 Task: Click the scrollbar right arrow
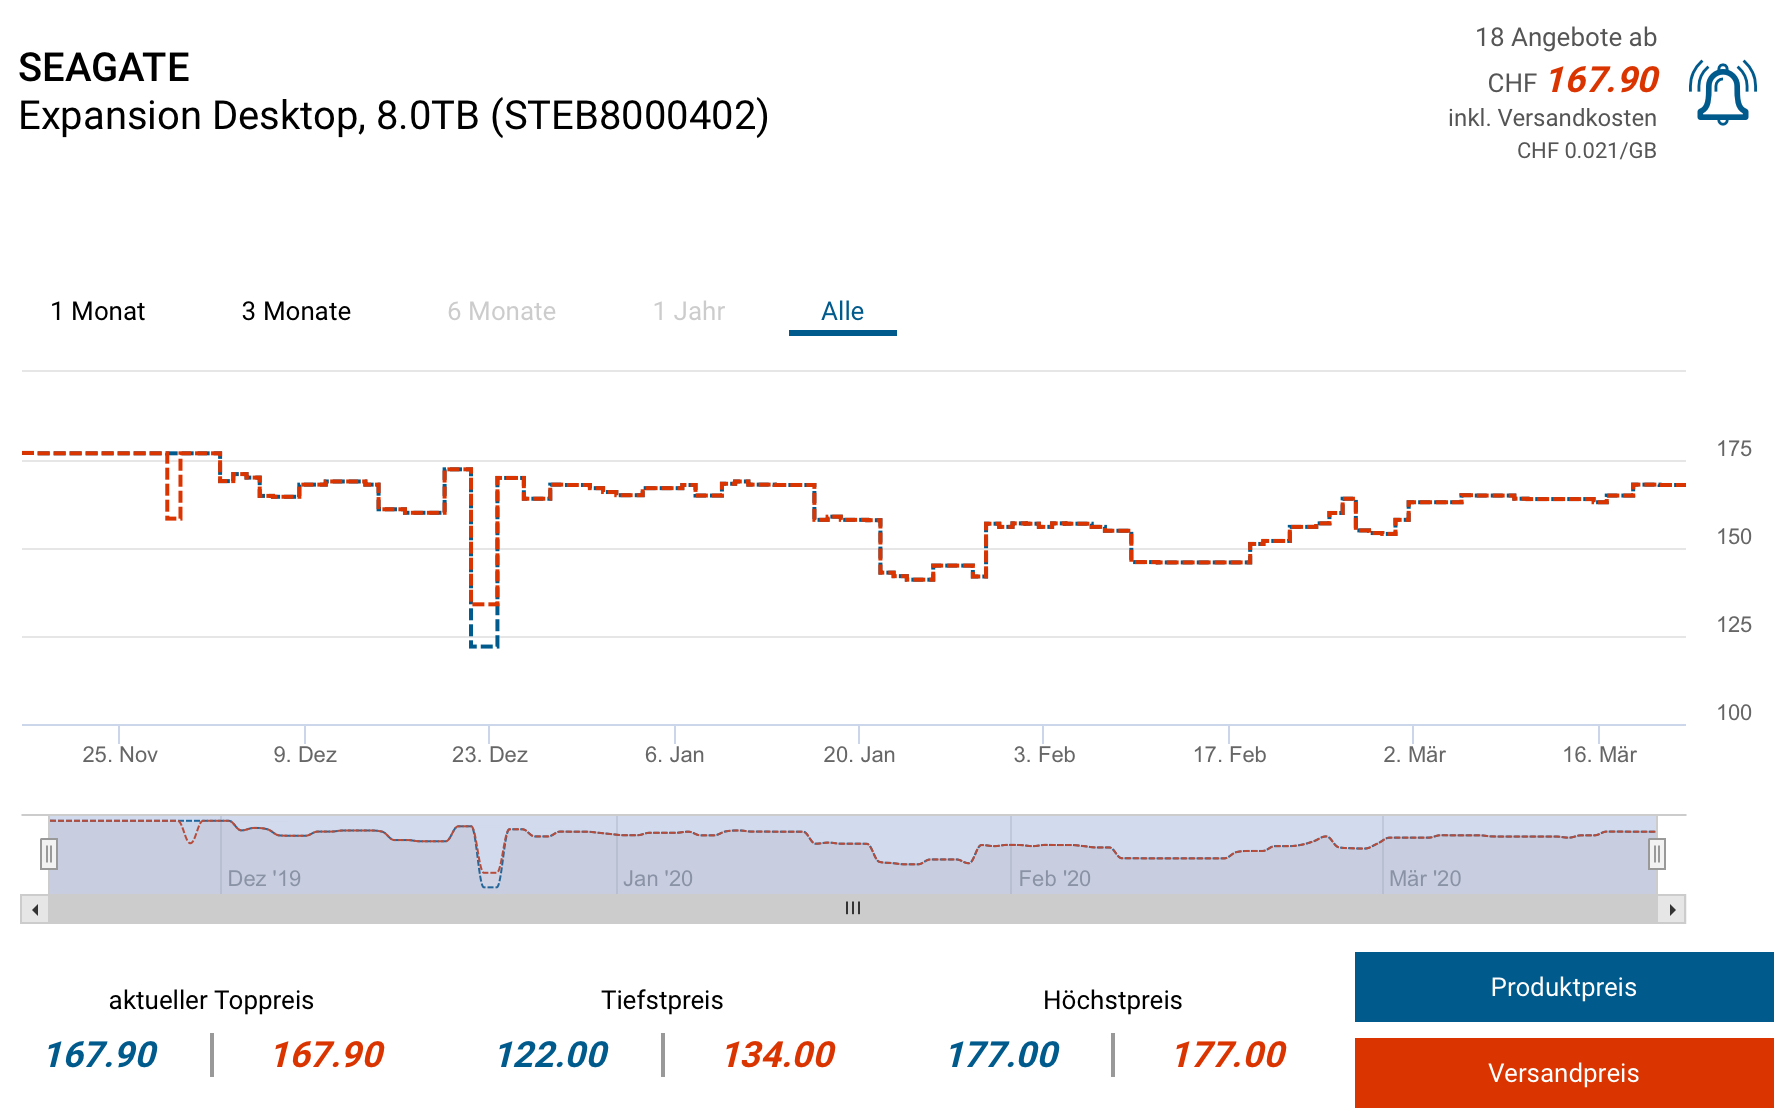point(1672,909)
